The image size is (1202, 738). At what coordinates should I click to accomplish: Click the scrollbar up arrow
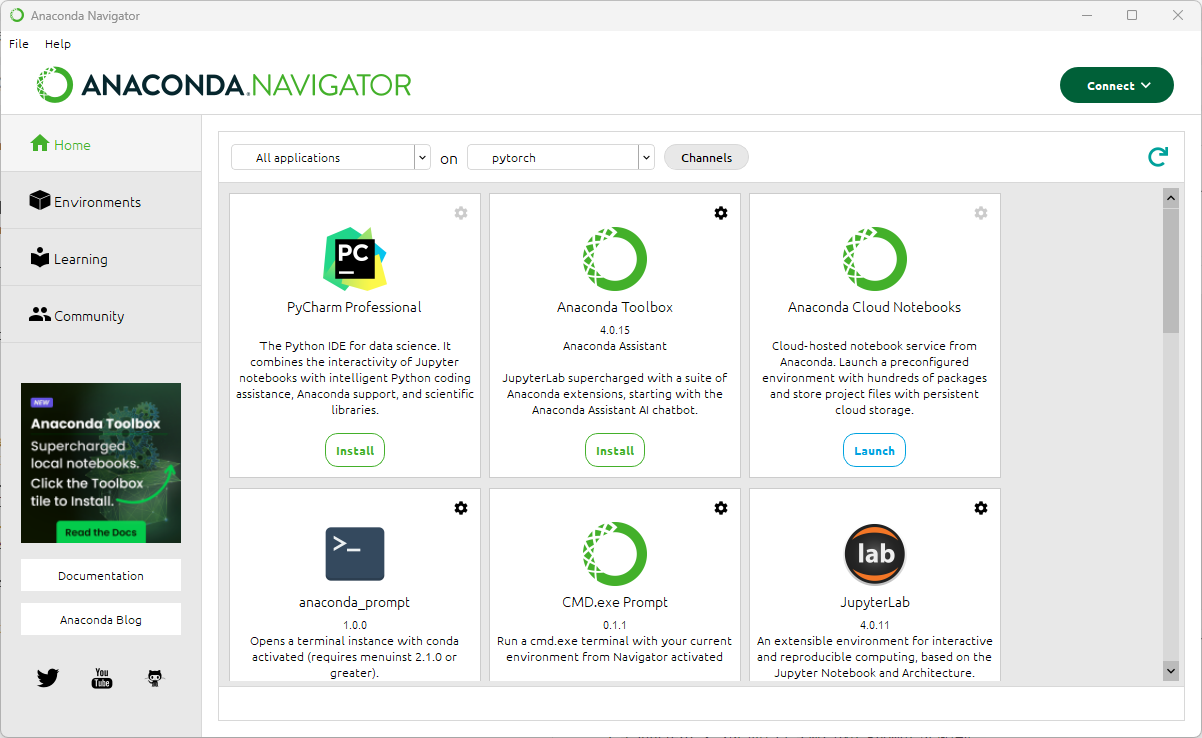click(x=1171, y=198)
